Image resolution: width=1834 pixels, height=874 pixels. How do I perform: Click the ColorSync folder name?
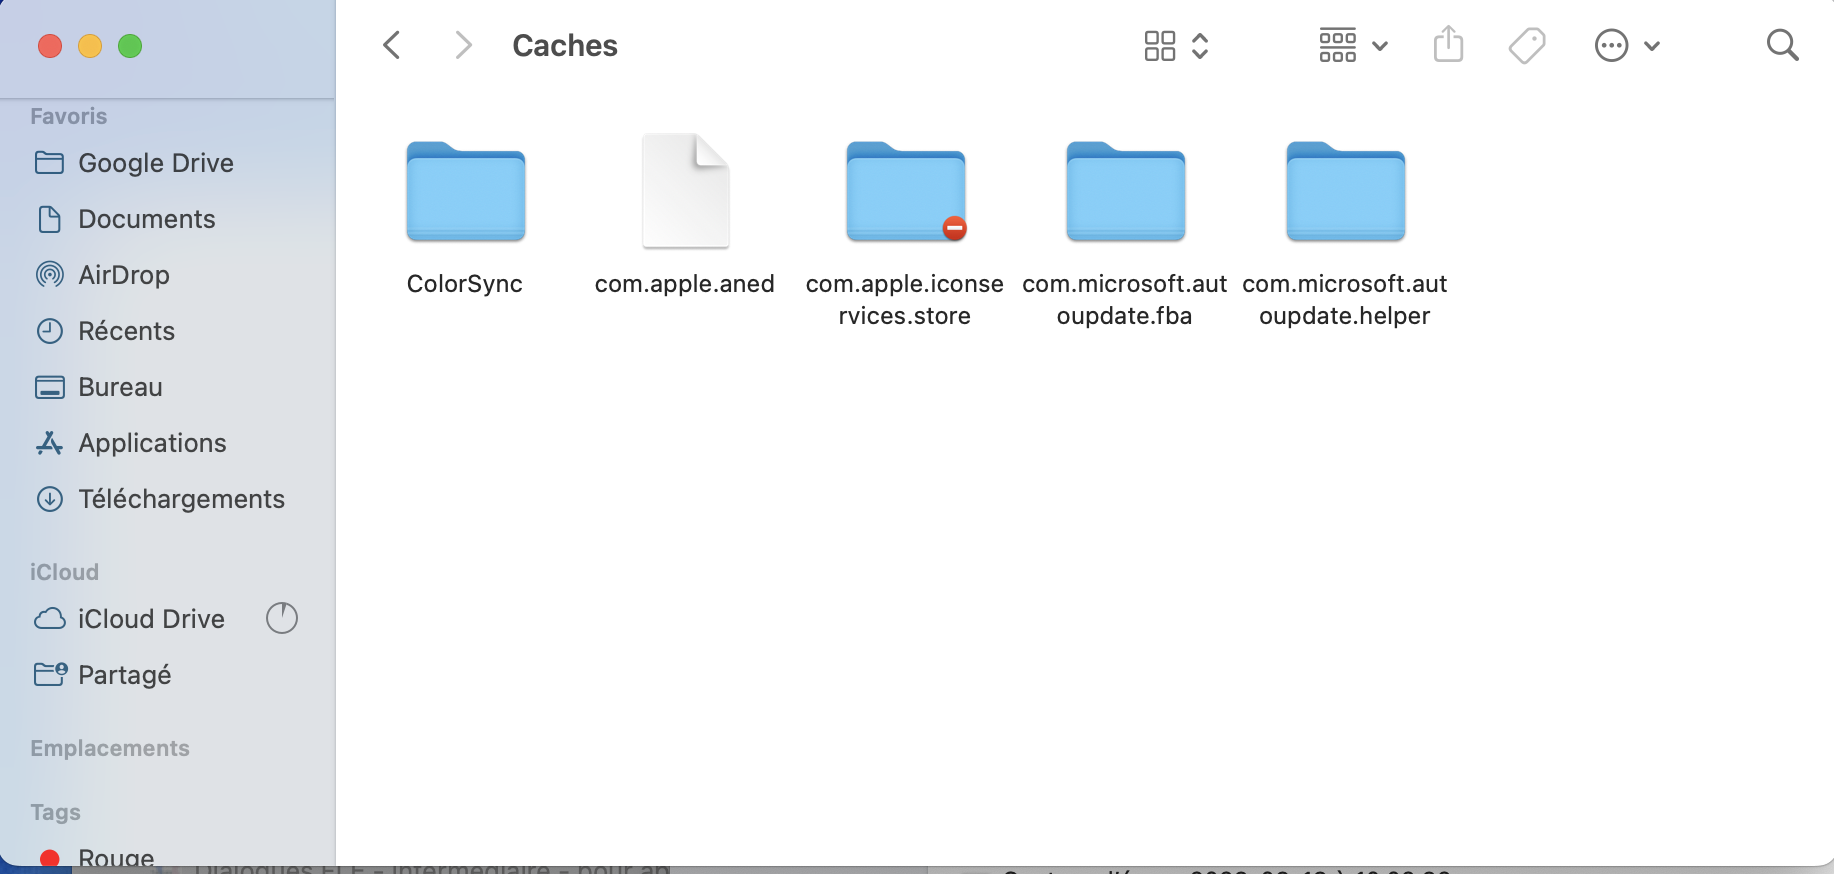pyautogui.click(x=465, y=284)
